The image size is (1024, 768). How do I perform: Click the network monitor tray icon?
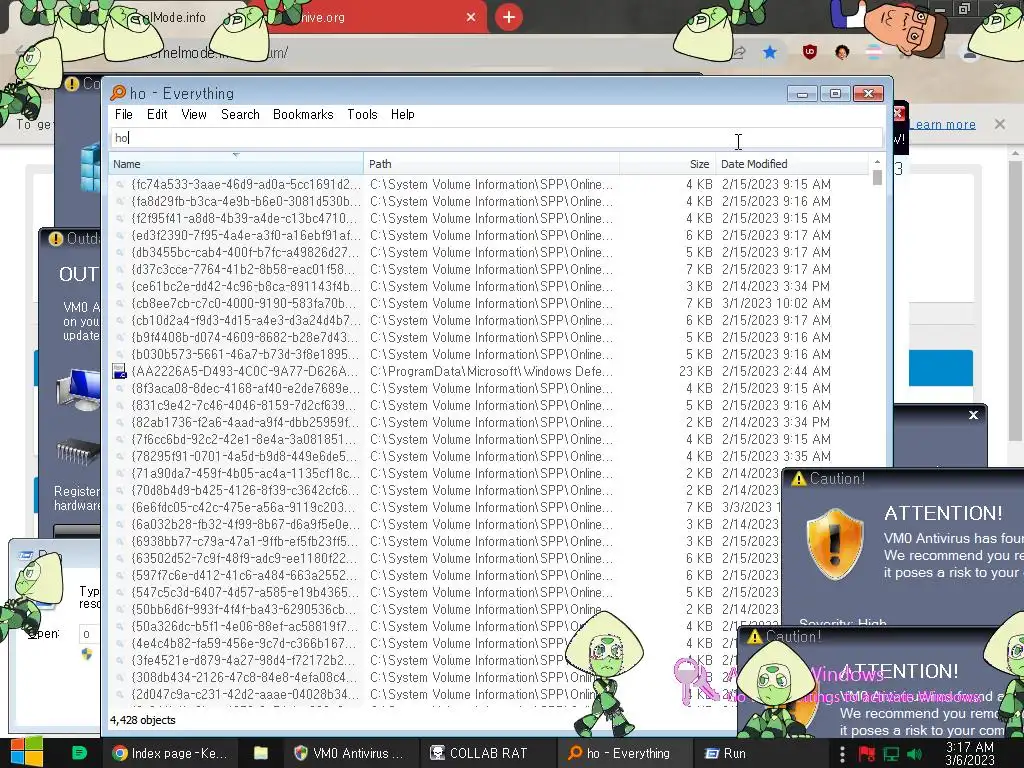891,754
